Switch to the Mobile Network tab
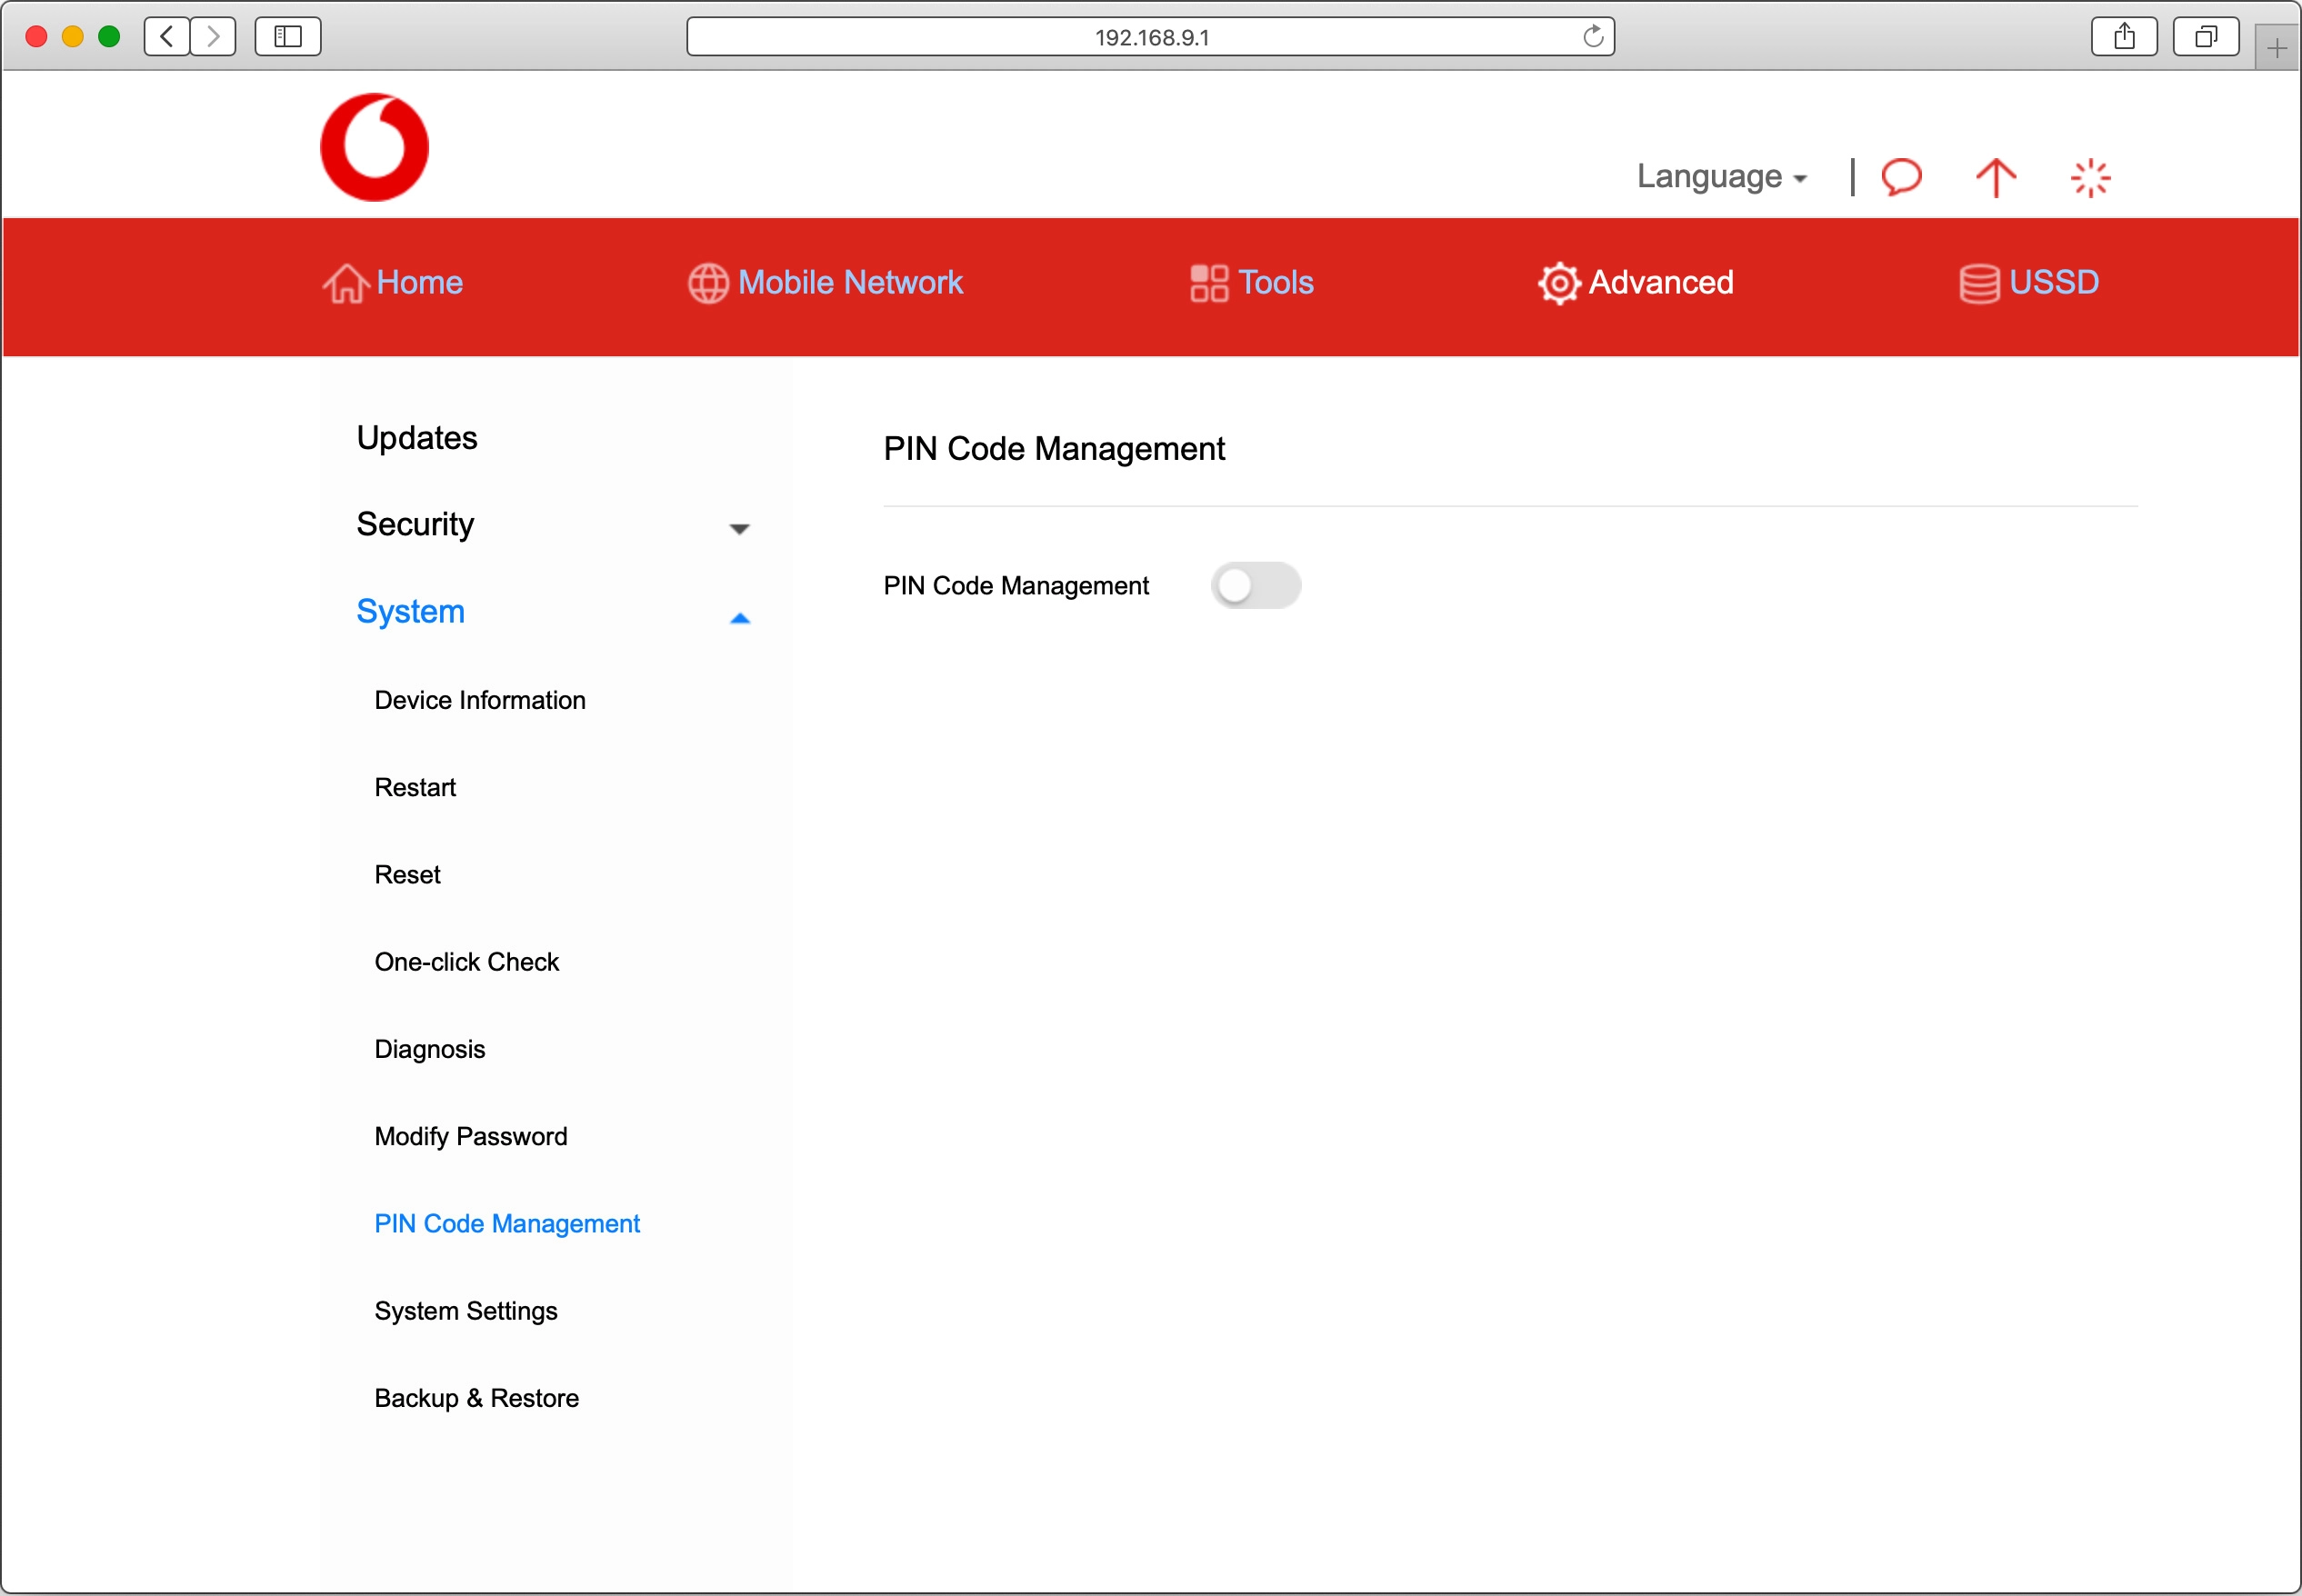 click(x=826, y=283)
